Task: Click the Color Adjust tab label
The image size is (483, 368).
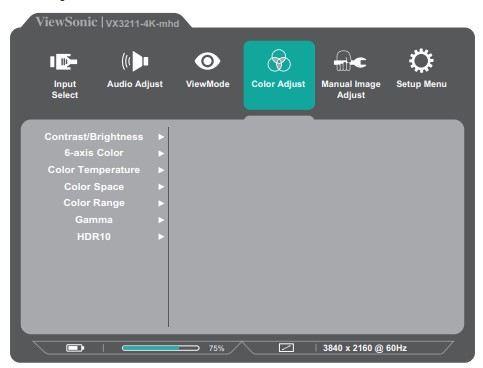Action: point(278,84)
